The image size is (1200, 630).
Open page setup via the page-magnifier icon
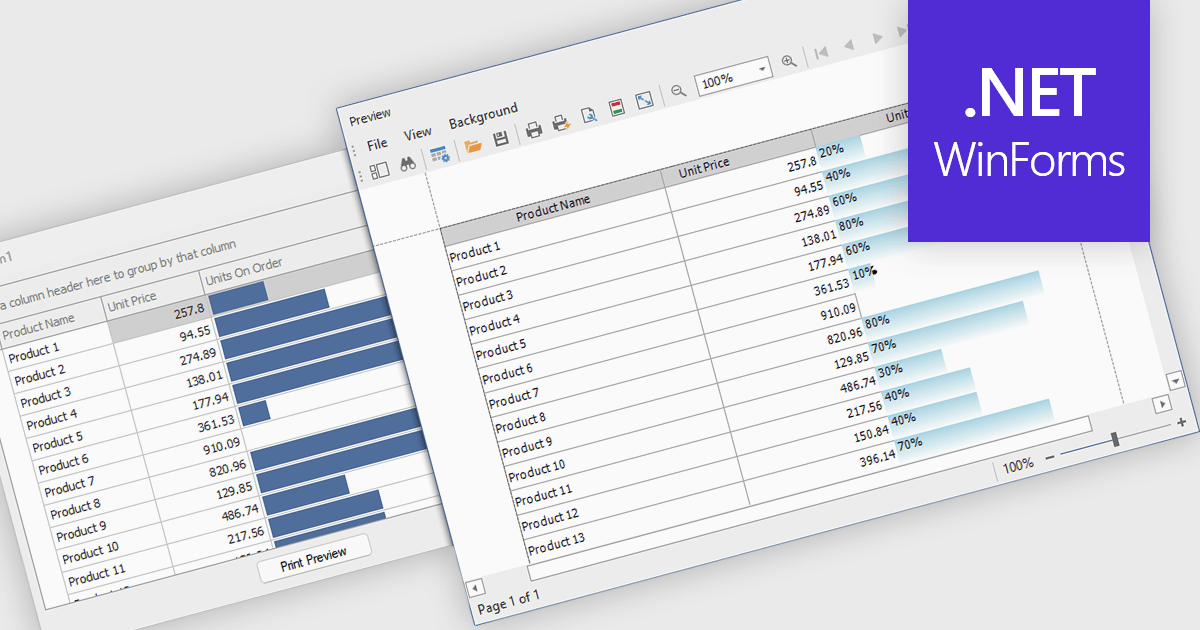click(x=590, y=117)
